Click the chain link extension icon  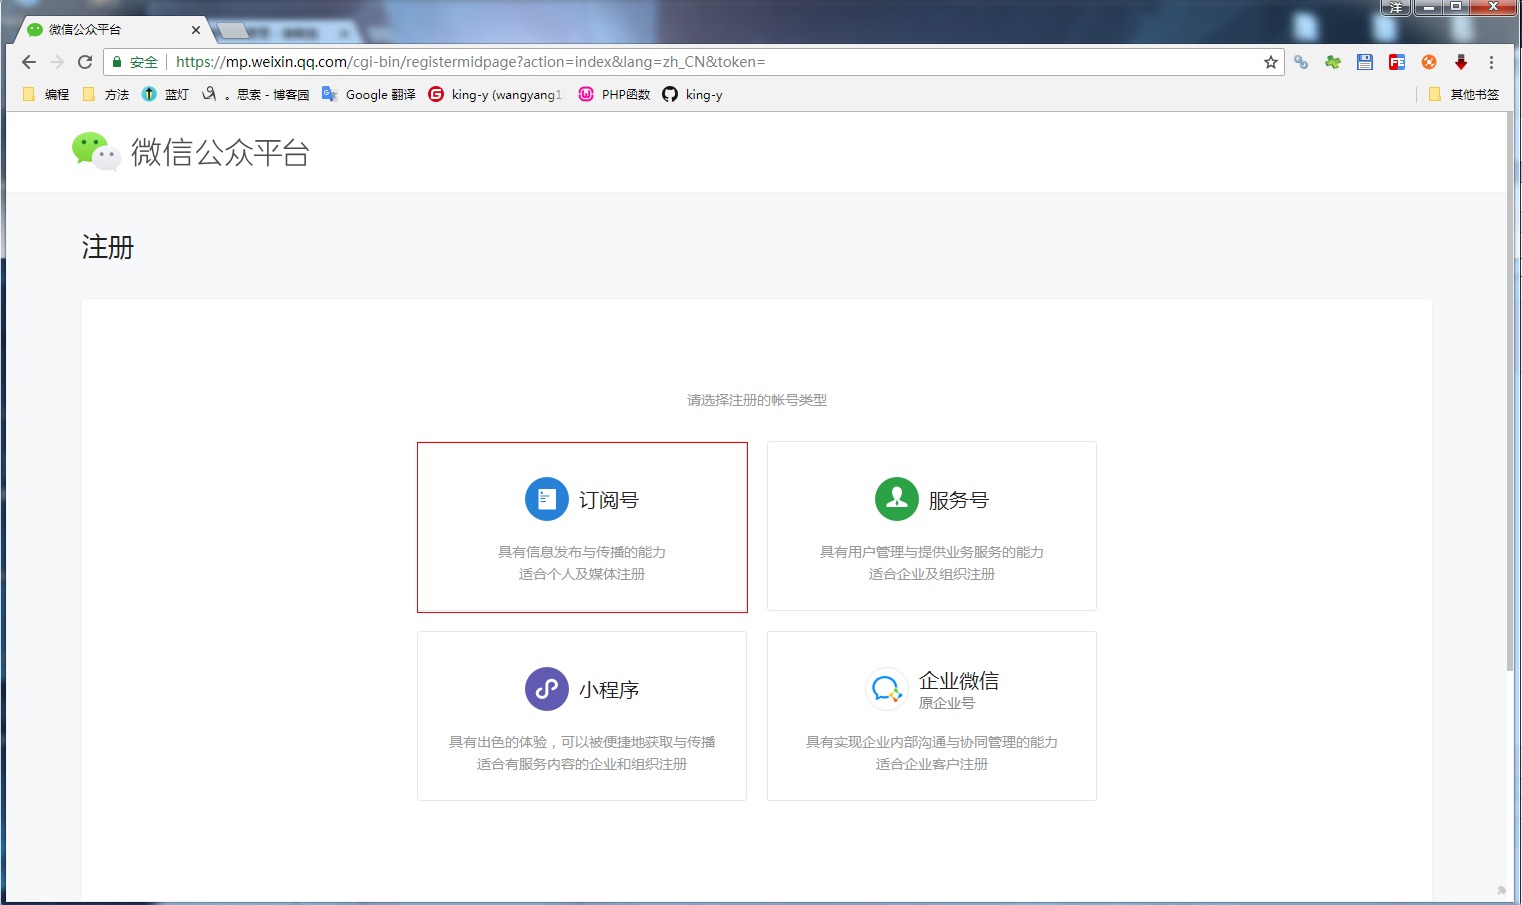click(x=1301, y=62)
